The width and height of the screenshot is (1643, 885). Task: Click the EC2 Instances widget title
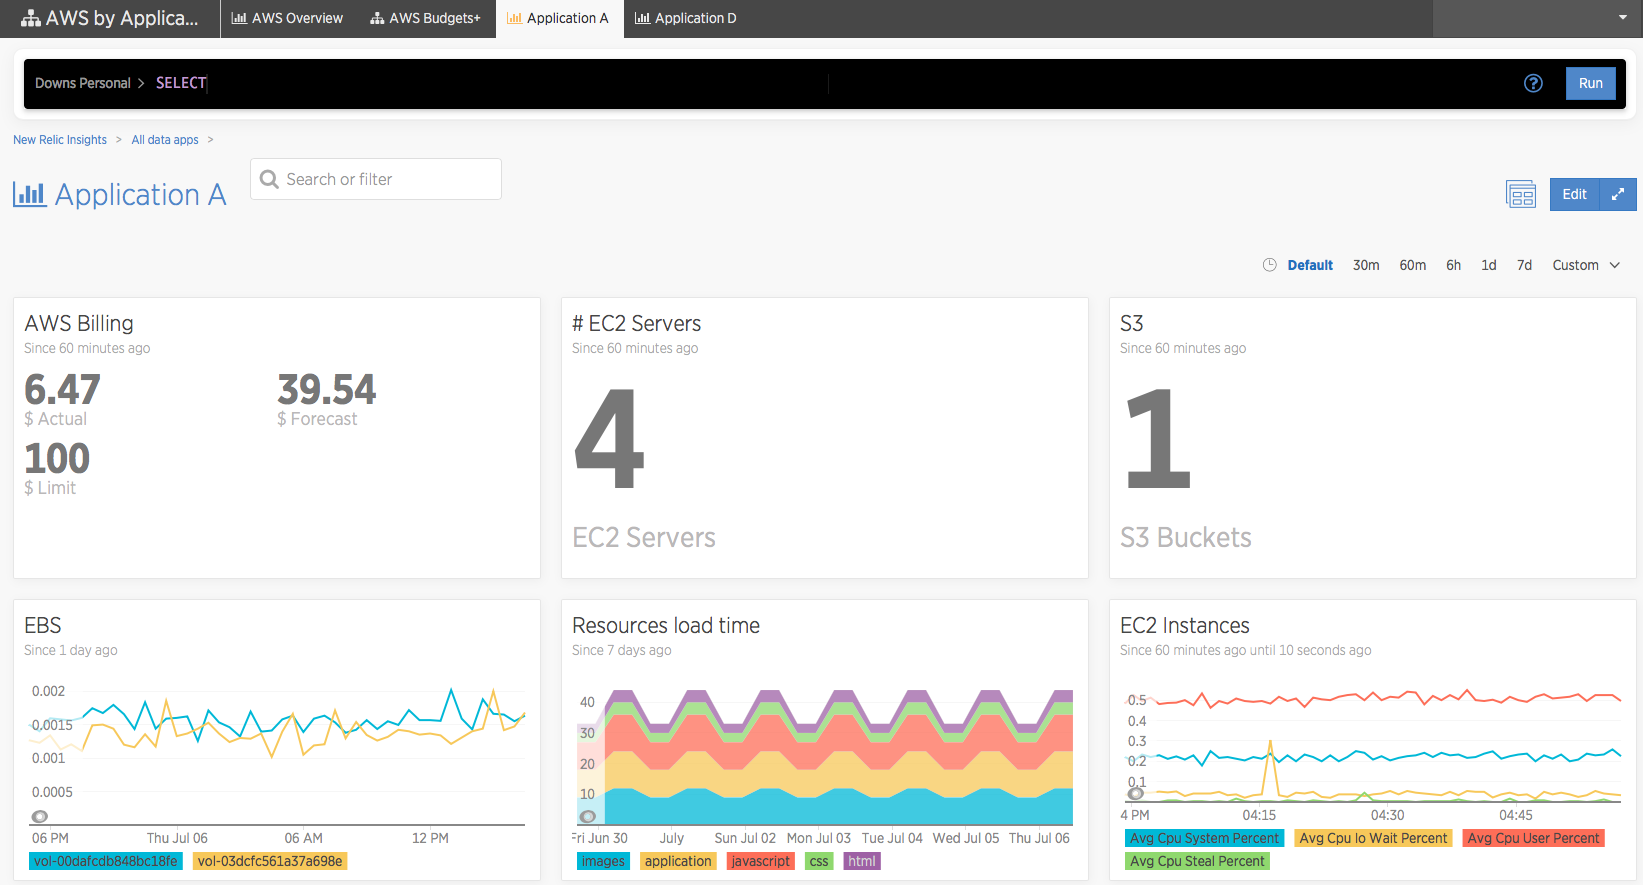(1185, 625)
